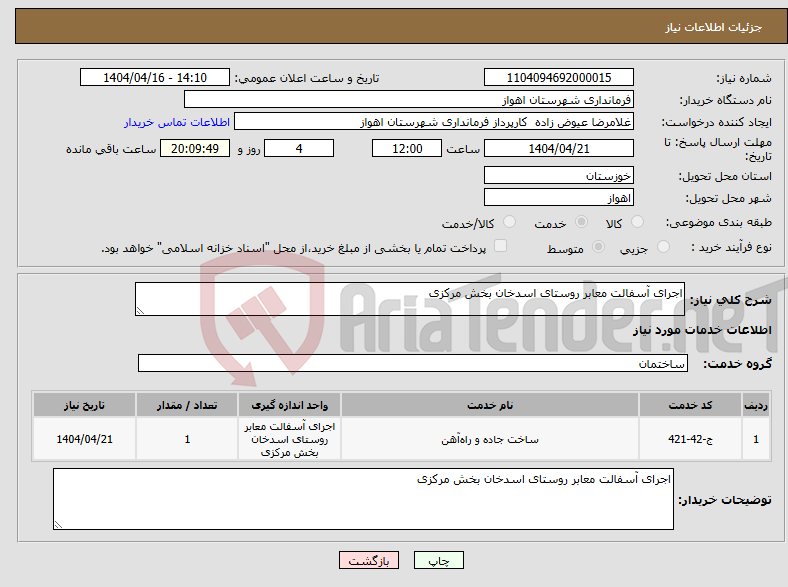Click the نام دستگاه خریدار label
This screenshot has width=788, height=587.
click(726, 101)
